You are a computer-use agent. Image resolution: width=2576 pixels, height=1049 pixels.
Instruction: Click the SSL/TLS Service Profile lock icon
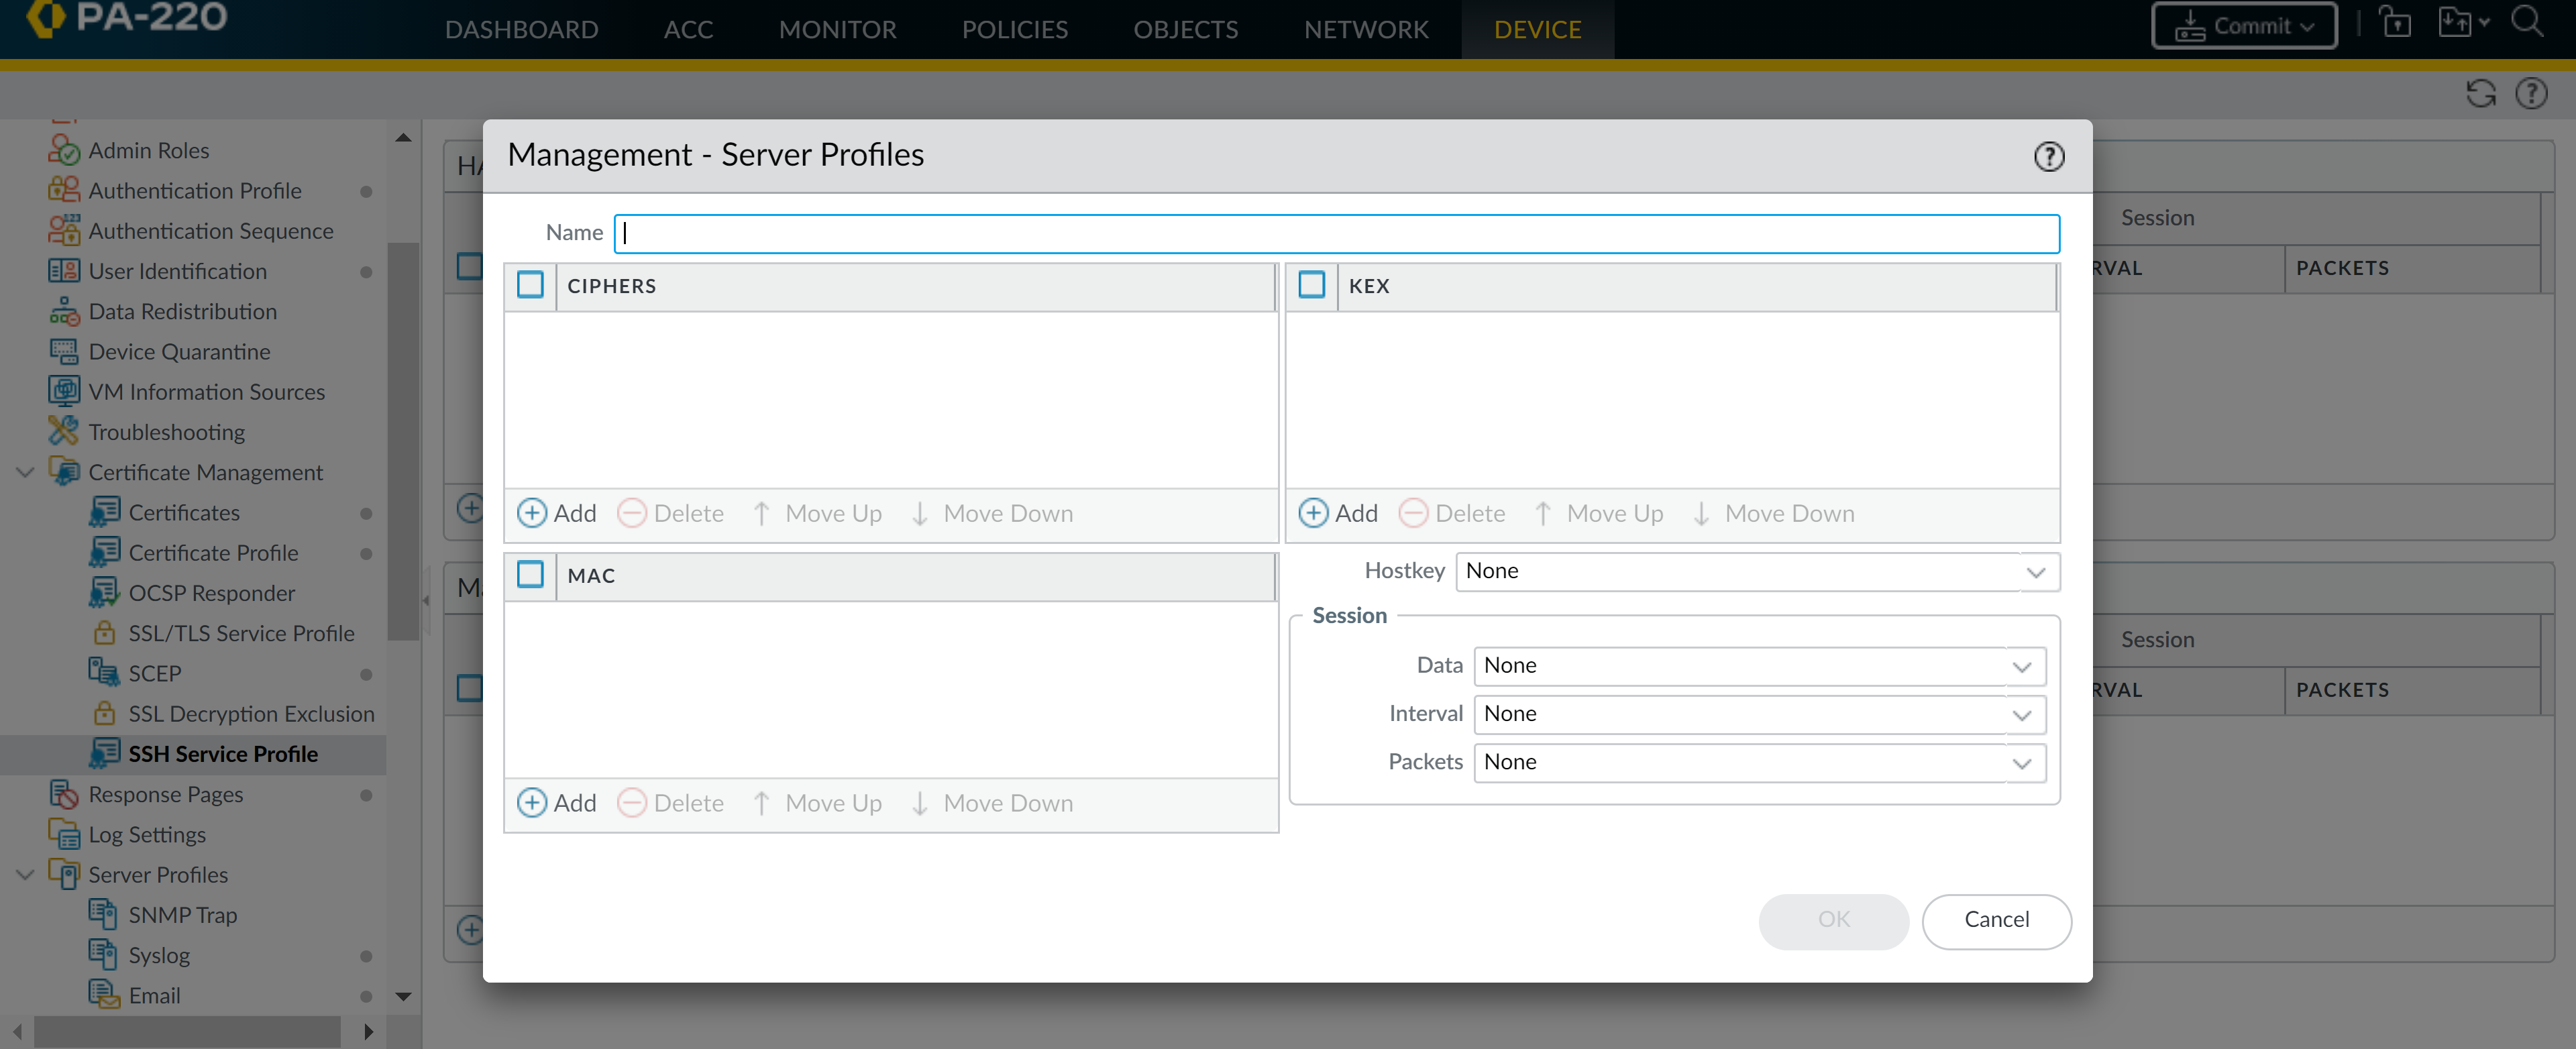104,633
